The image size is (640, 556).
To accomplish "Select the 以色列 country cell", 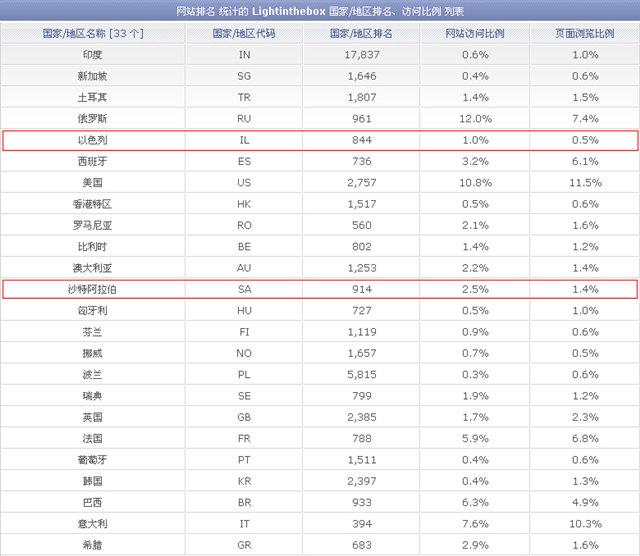I will click(x=92, y=140).
